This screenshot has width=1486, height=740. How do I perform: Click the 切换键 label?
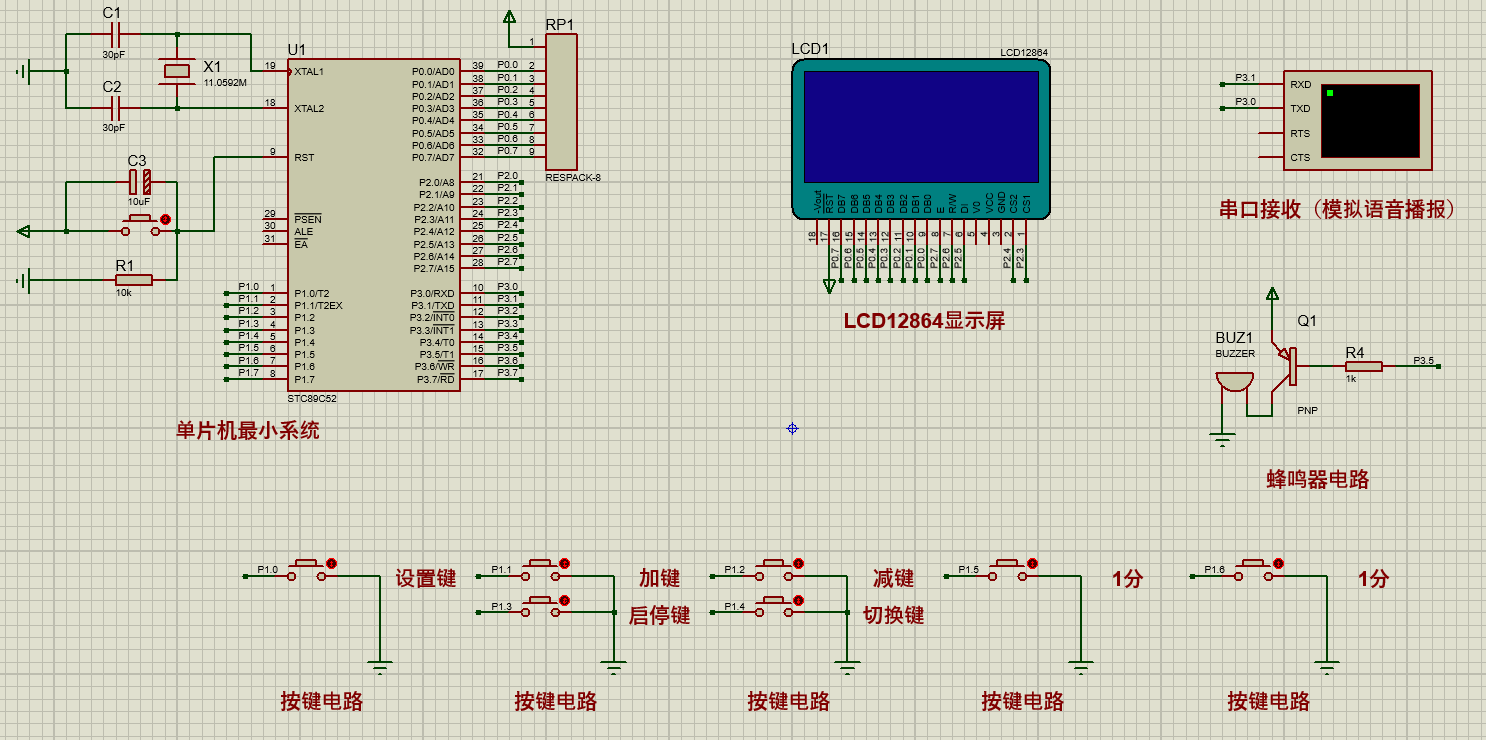[893, 615]
